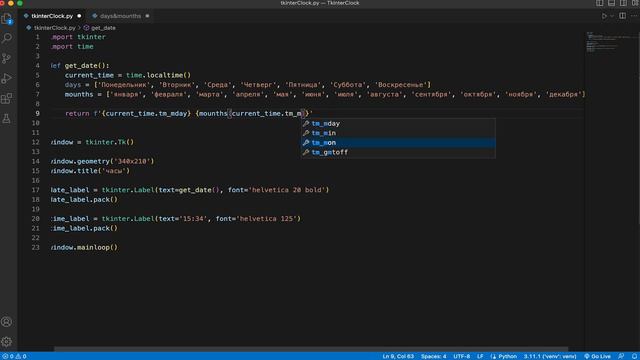
Task: Change indentation via Spaces: 4
Action: tap(433, 356)
